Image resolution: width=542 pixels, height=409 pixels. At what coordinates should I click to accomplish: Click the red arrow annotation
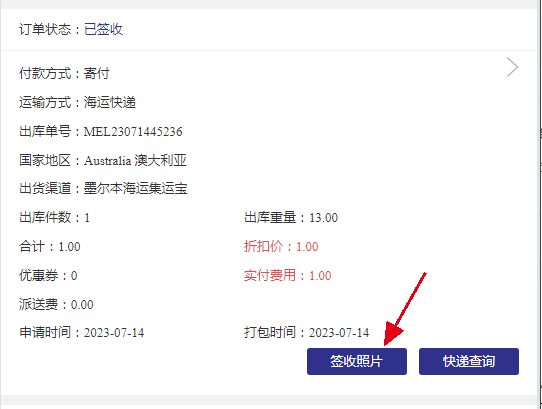point(405,309)
